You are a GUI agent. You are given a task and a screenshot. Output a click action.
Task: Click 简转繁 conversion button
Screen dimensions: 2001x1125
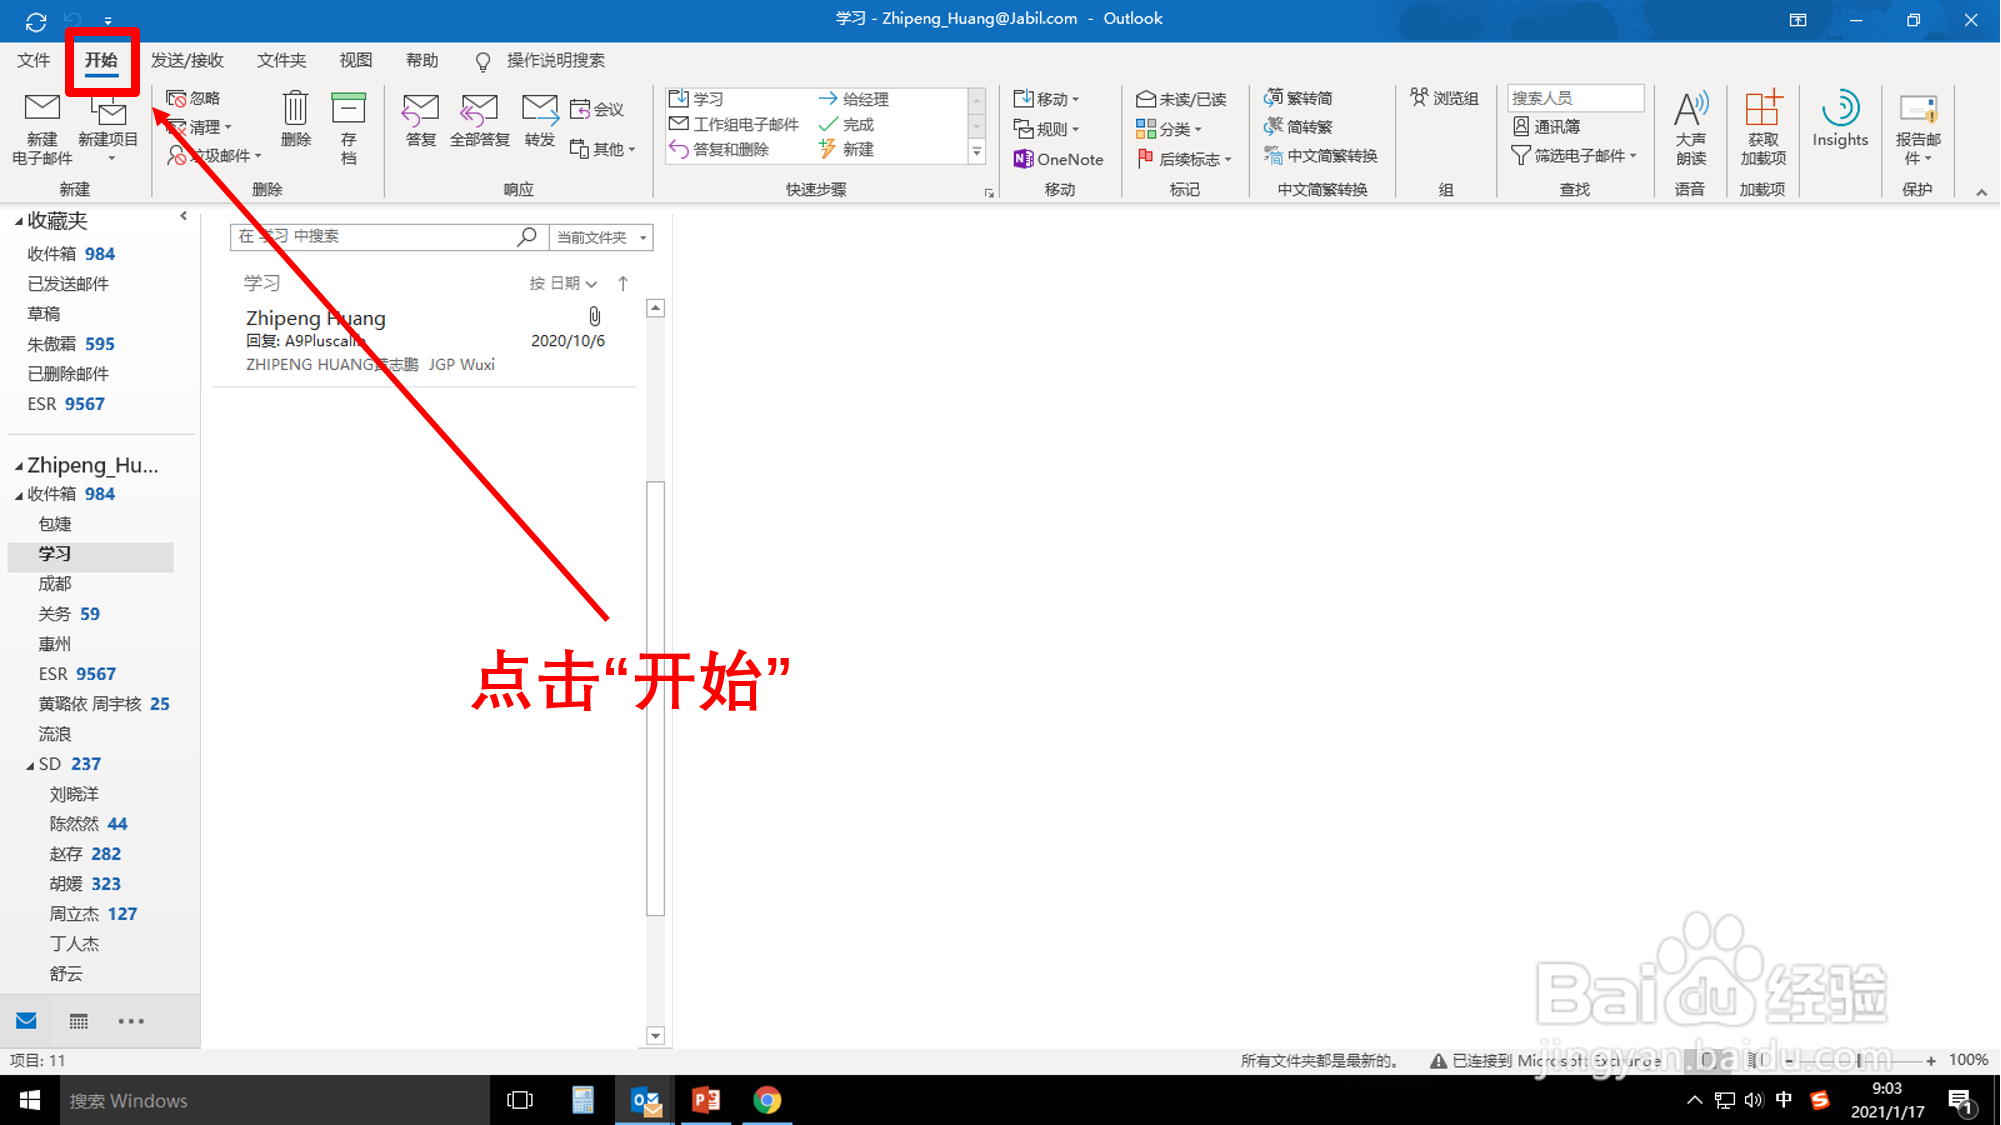click(x=1300, y=127)
